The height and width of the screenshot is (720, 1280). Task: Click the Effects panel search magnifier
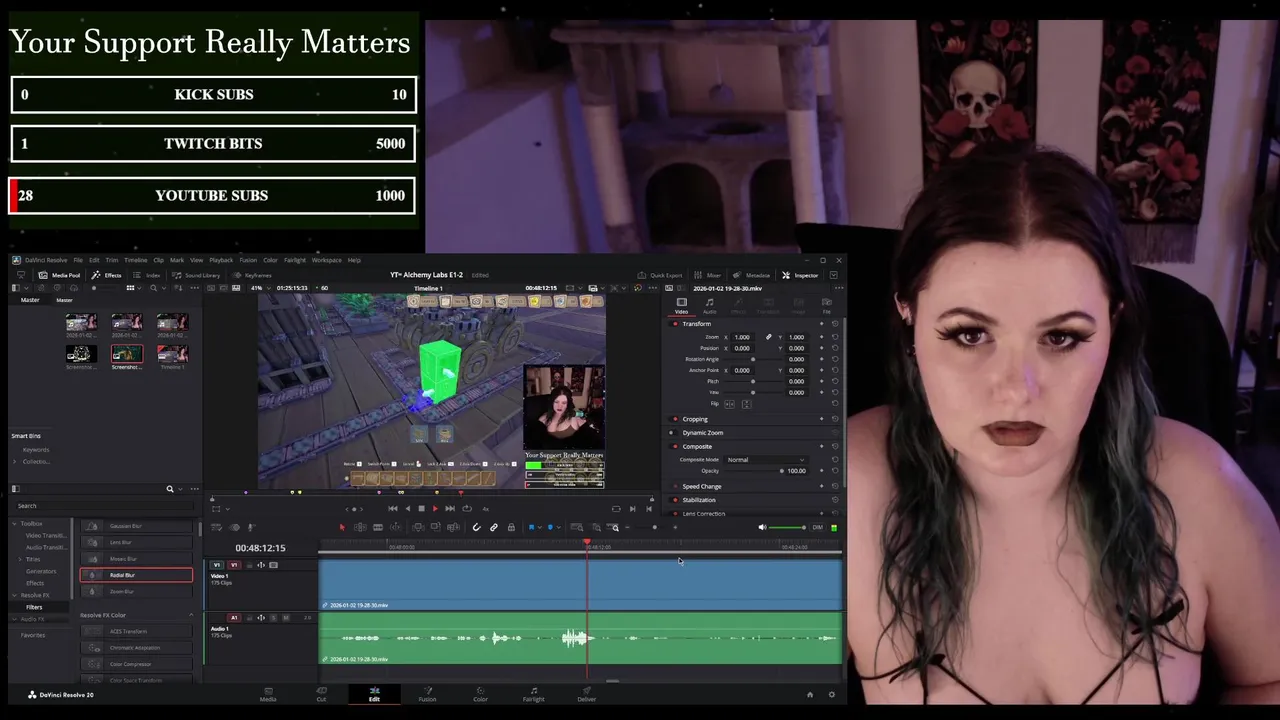pos(170,489)
